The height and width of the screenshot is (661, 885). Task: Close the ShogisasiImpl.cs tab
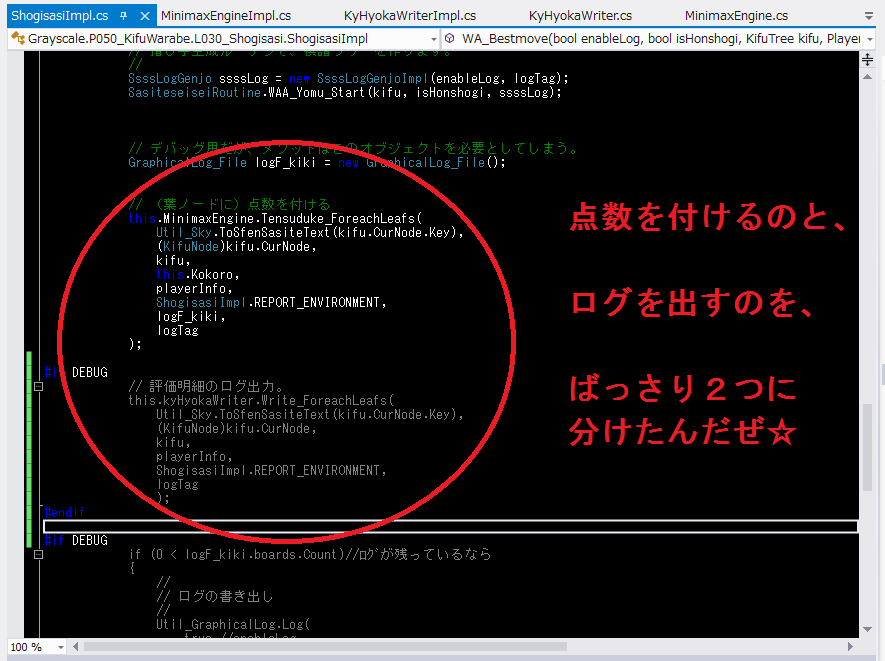click(x=145, y=16)
